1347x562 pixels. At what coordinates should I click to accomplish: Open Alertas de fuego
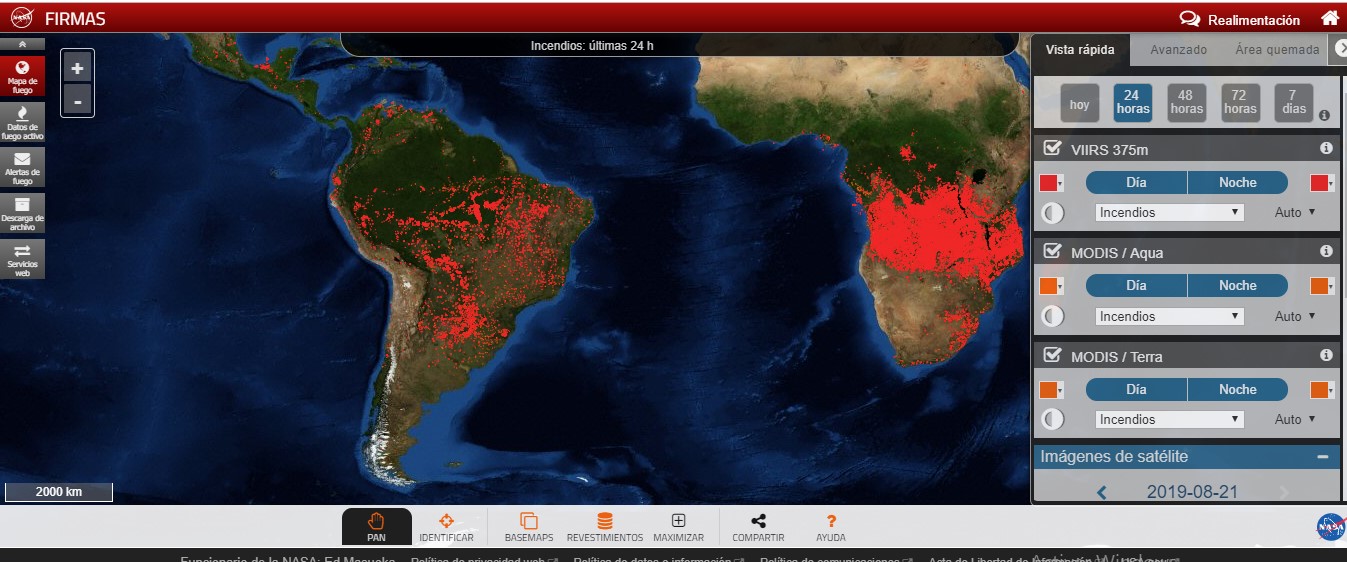(22, 167)
